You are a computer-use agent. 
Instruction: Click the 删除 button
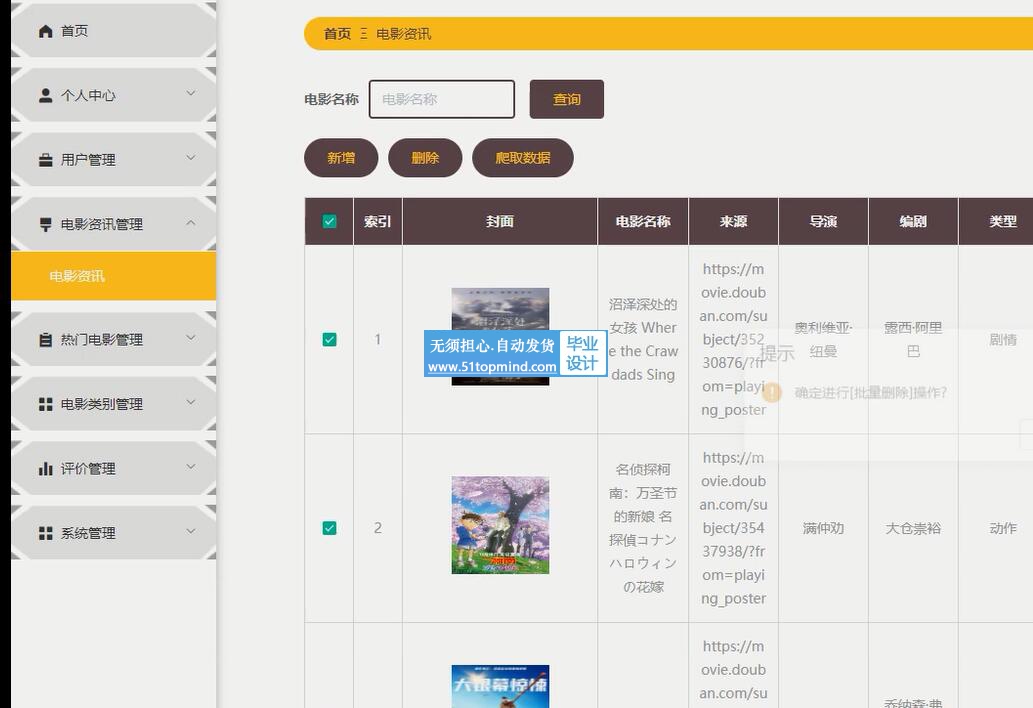(425, 158)
